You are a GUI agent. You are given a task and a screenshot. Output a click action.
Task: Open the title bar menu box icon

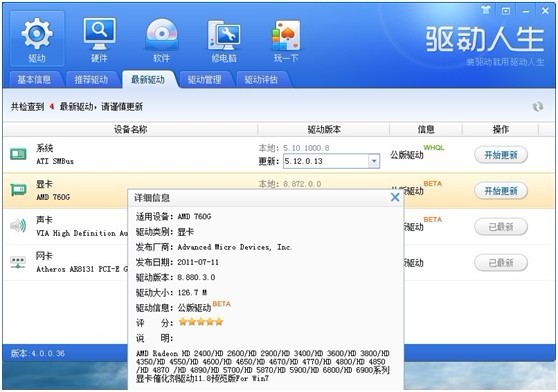pos(506,11)
